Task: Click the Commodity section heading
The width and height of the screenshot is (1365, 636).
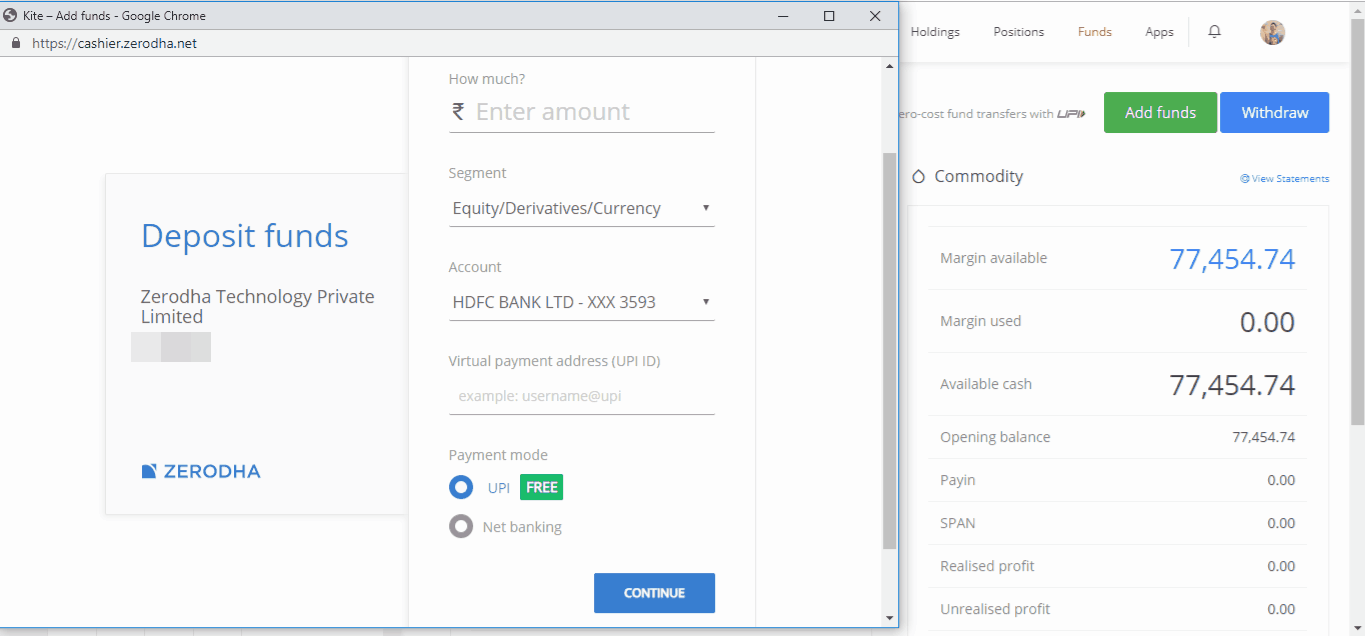Action: (x=978, y=176)
